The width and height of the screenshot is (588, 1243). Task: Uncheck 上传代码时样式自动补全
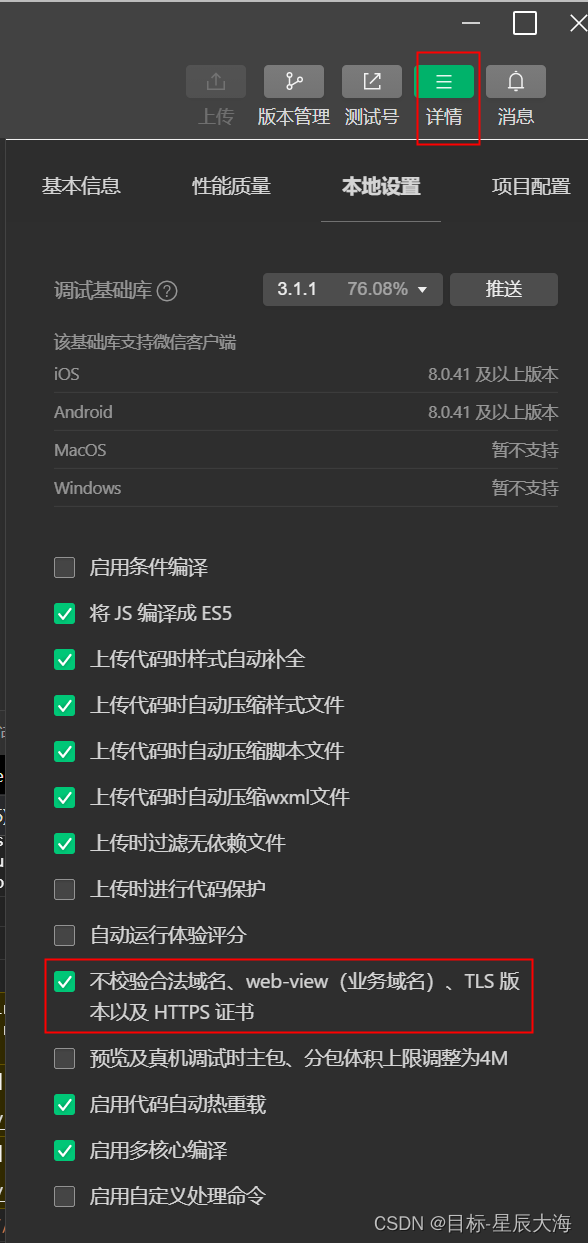point(64,659)
